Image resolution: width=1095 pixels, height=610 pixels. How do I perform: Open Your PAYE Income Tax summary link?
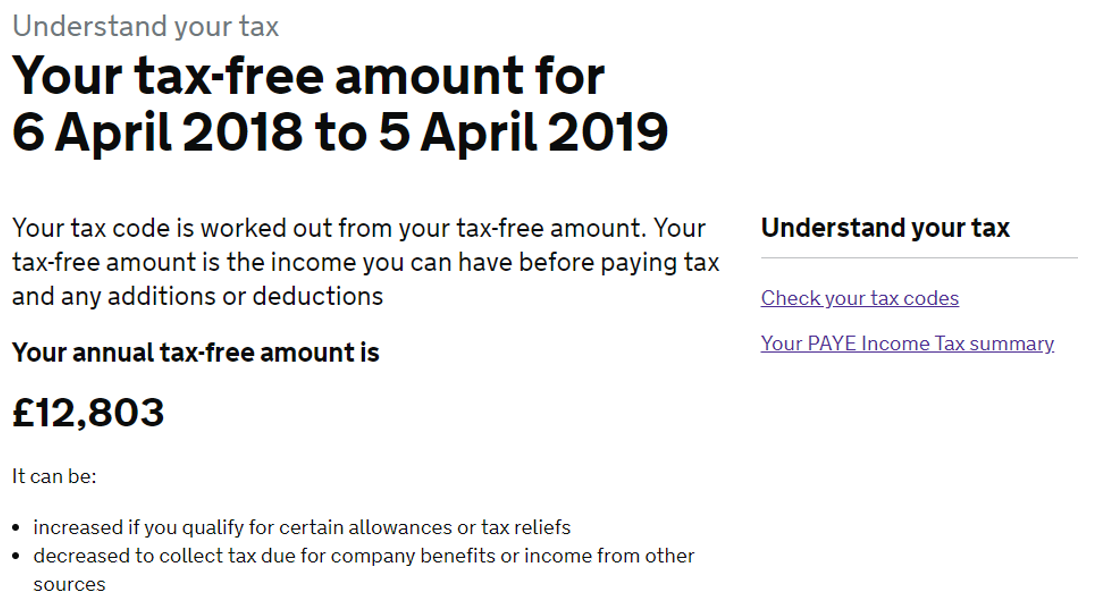907,344
